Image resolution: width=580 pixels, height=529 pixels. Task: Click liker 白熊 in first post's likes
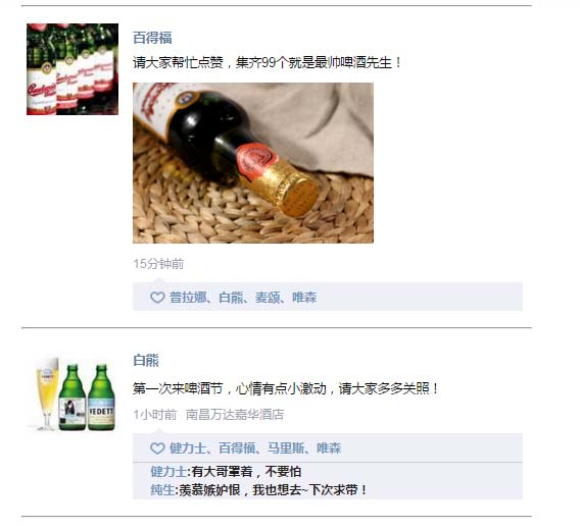[x=231, y=297]
